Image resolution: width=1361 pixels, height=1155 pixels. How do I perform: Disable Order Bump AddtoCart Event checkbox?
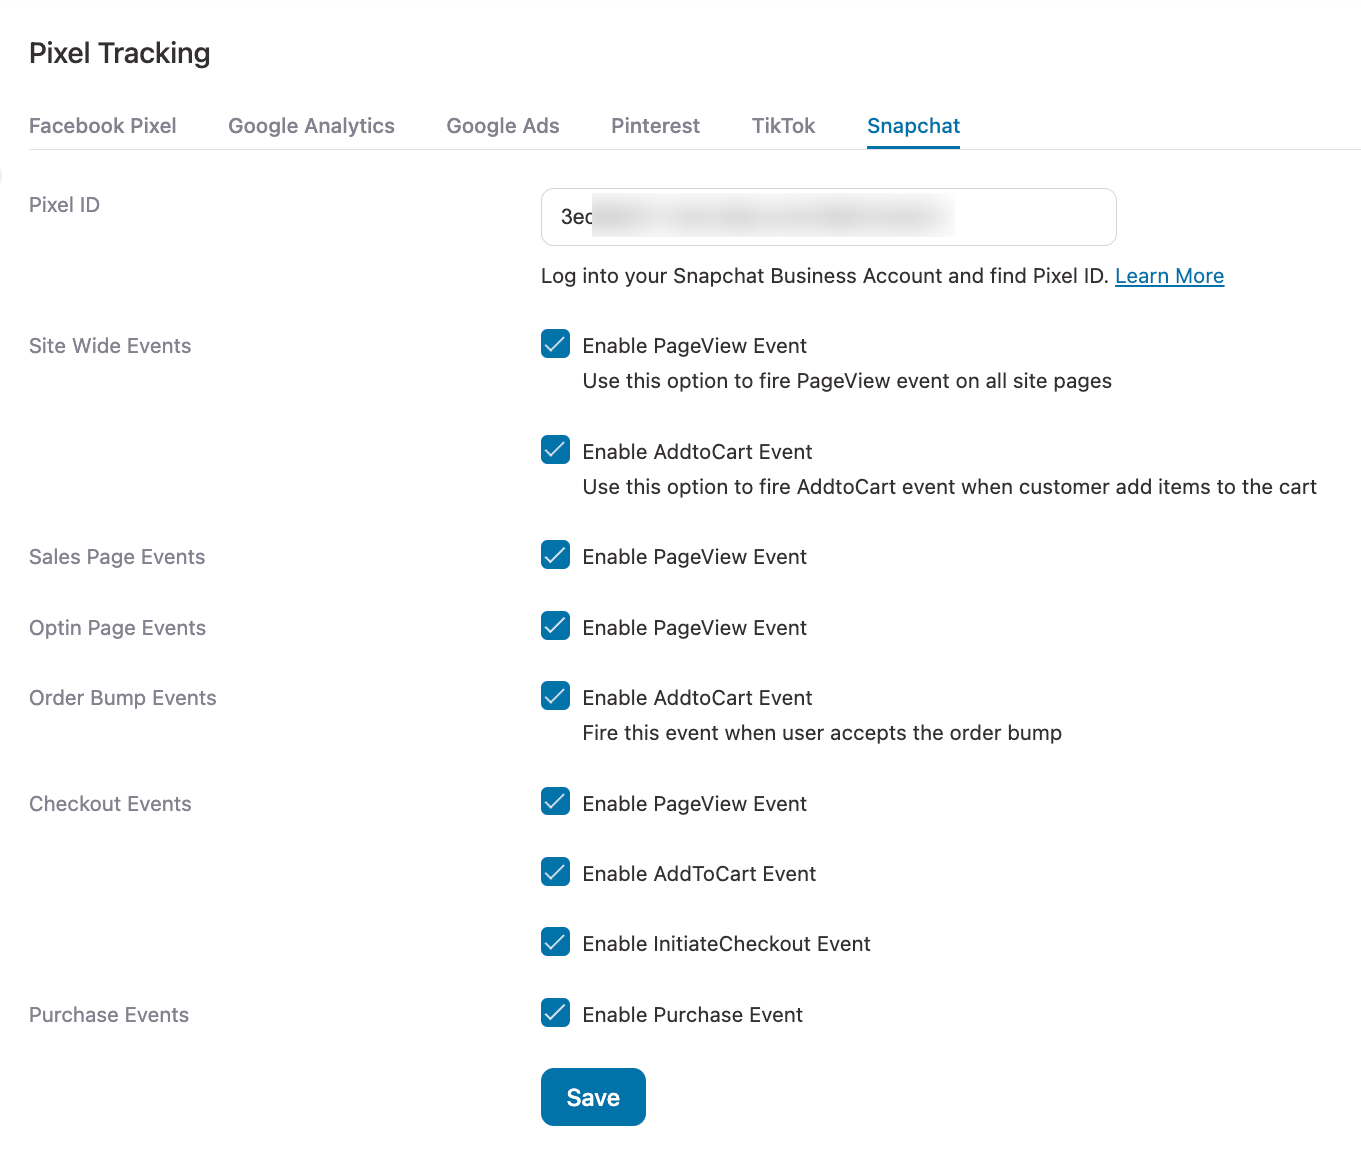(555, 696)
